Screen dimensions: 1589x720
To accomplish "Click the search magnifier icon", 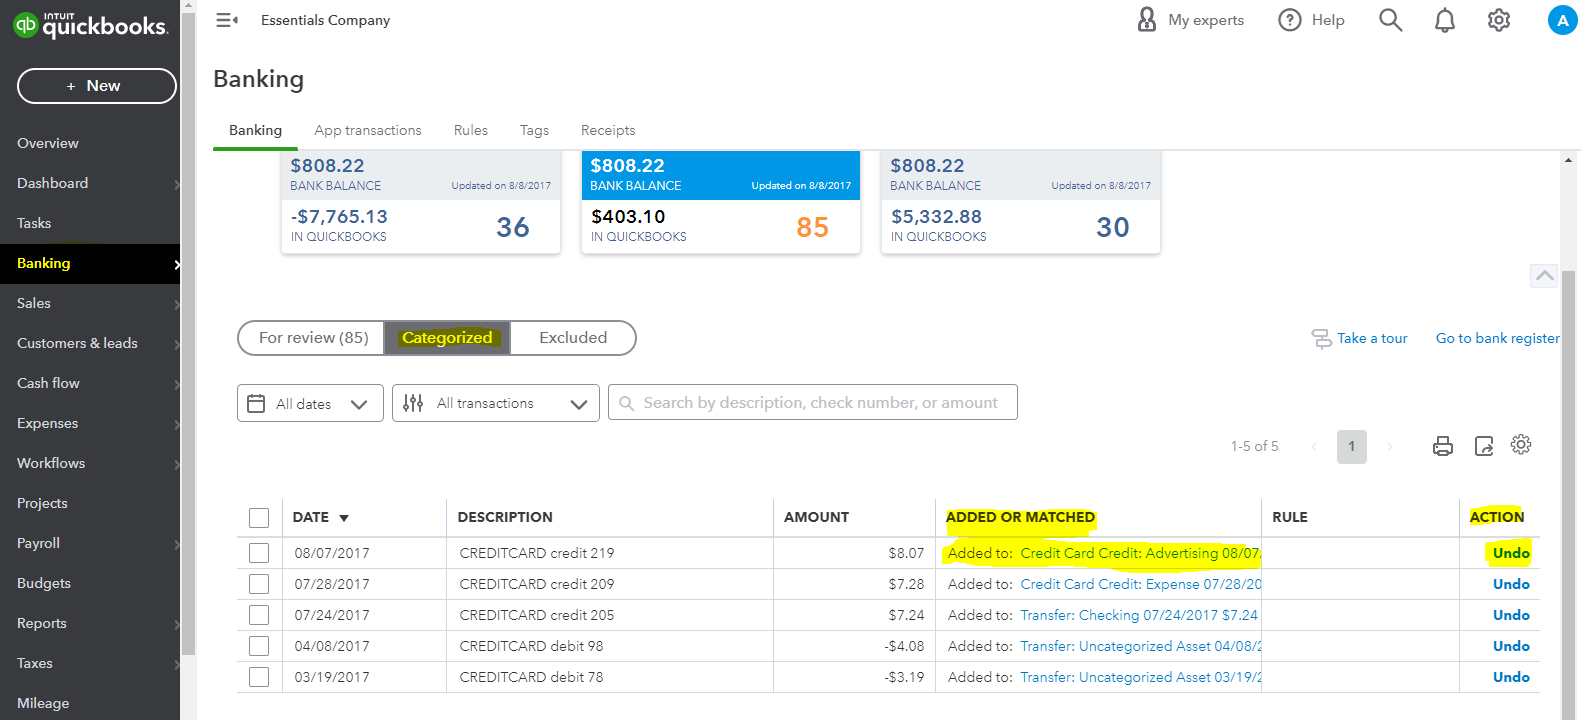I will (1390, 20).
